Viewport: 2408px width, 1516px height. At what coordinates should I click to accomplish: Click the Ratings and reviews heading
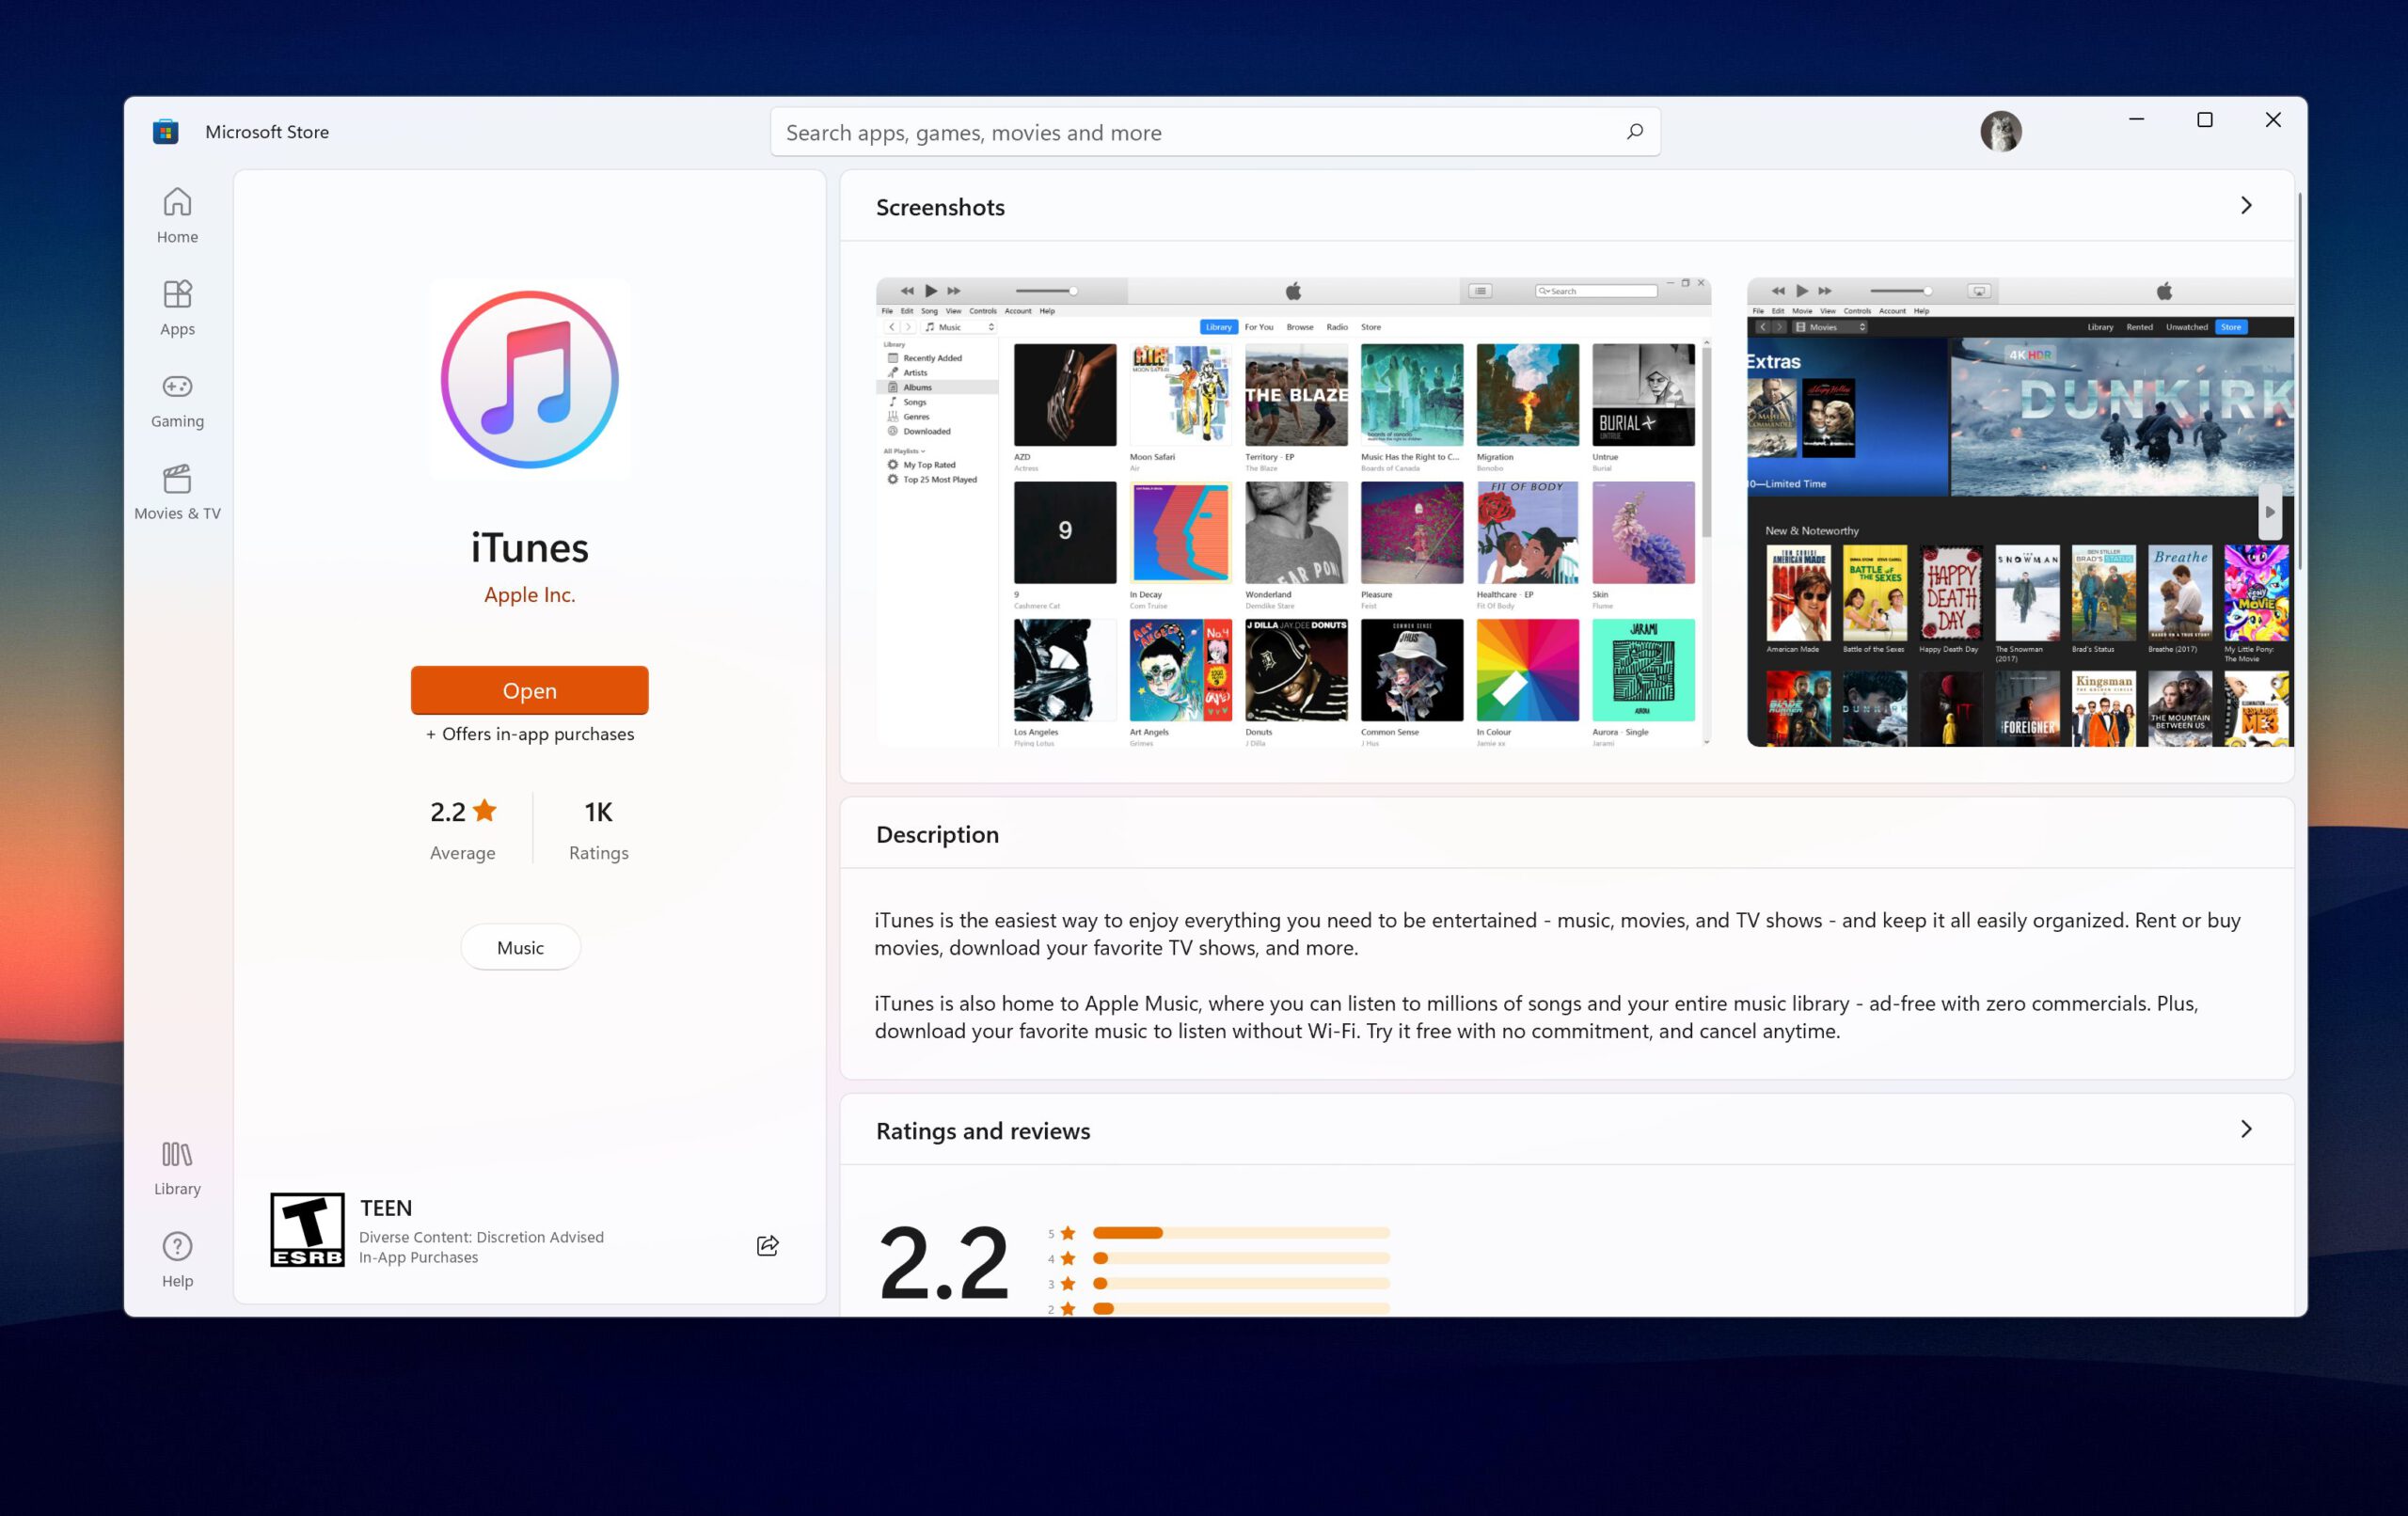(983, 1131)
